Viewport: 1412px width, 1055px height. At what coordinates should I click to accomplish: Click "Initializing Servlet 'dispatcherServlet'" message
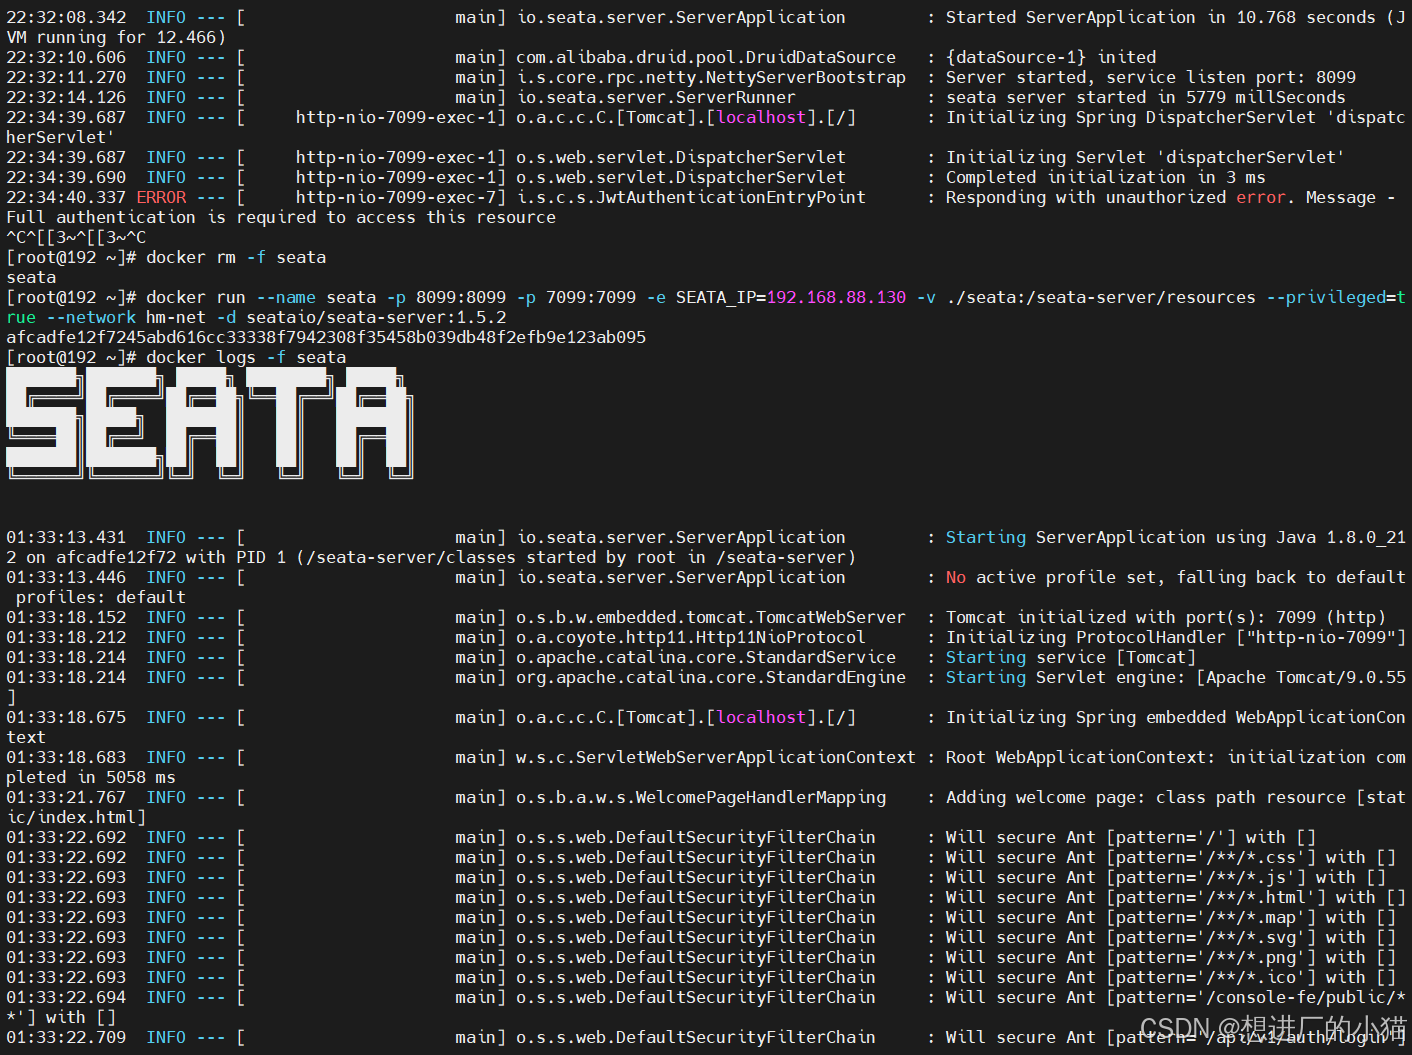pos(1146,157)
